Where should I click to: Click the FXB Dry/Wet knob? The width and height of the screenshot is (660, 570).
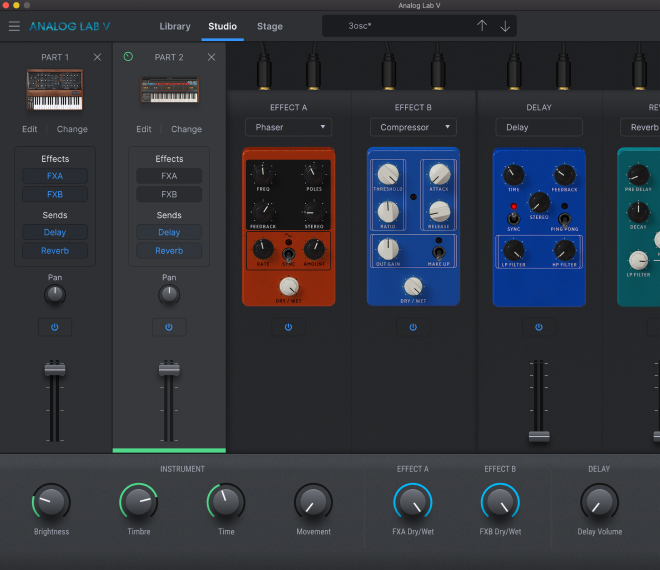click(500, 502)
